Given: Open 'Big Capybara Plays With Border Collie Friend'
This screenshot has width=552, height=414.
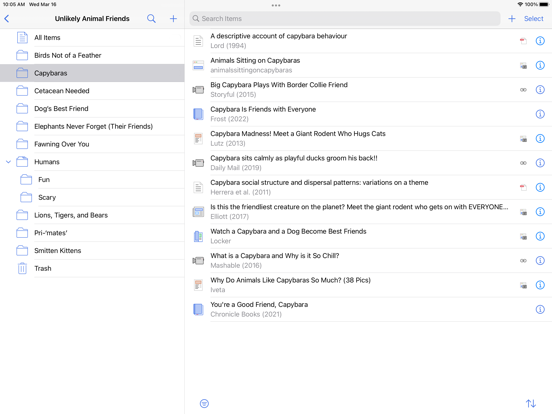Looking at the screenshot, I should pyautogui.click(x=368, y=90).
